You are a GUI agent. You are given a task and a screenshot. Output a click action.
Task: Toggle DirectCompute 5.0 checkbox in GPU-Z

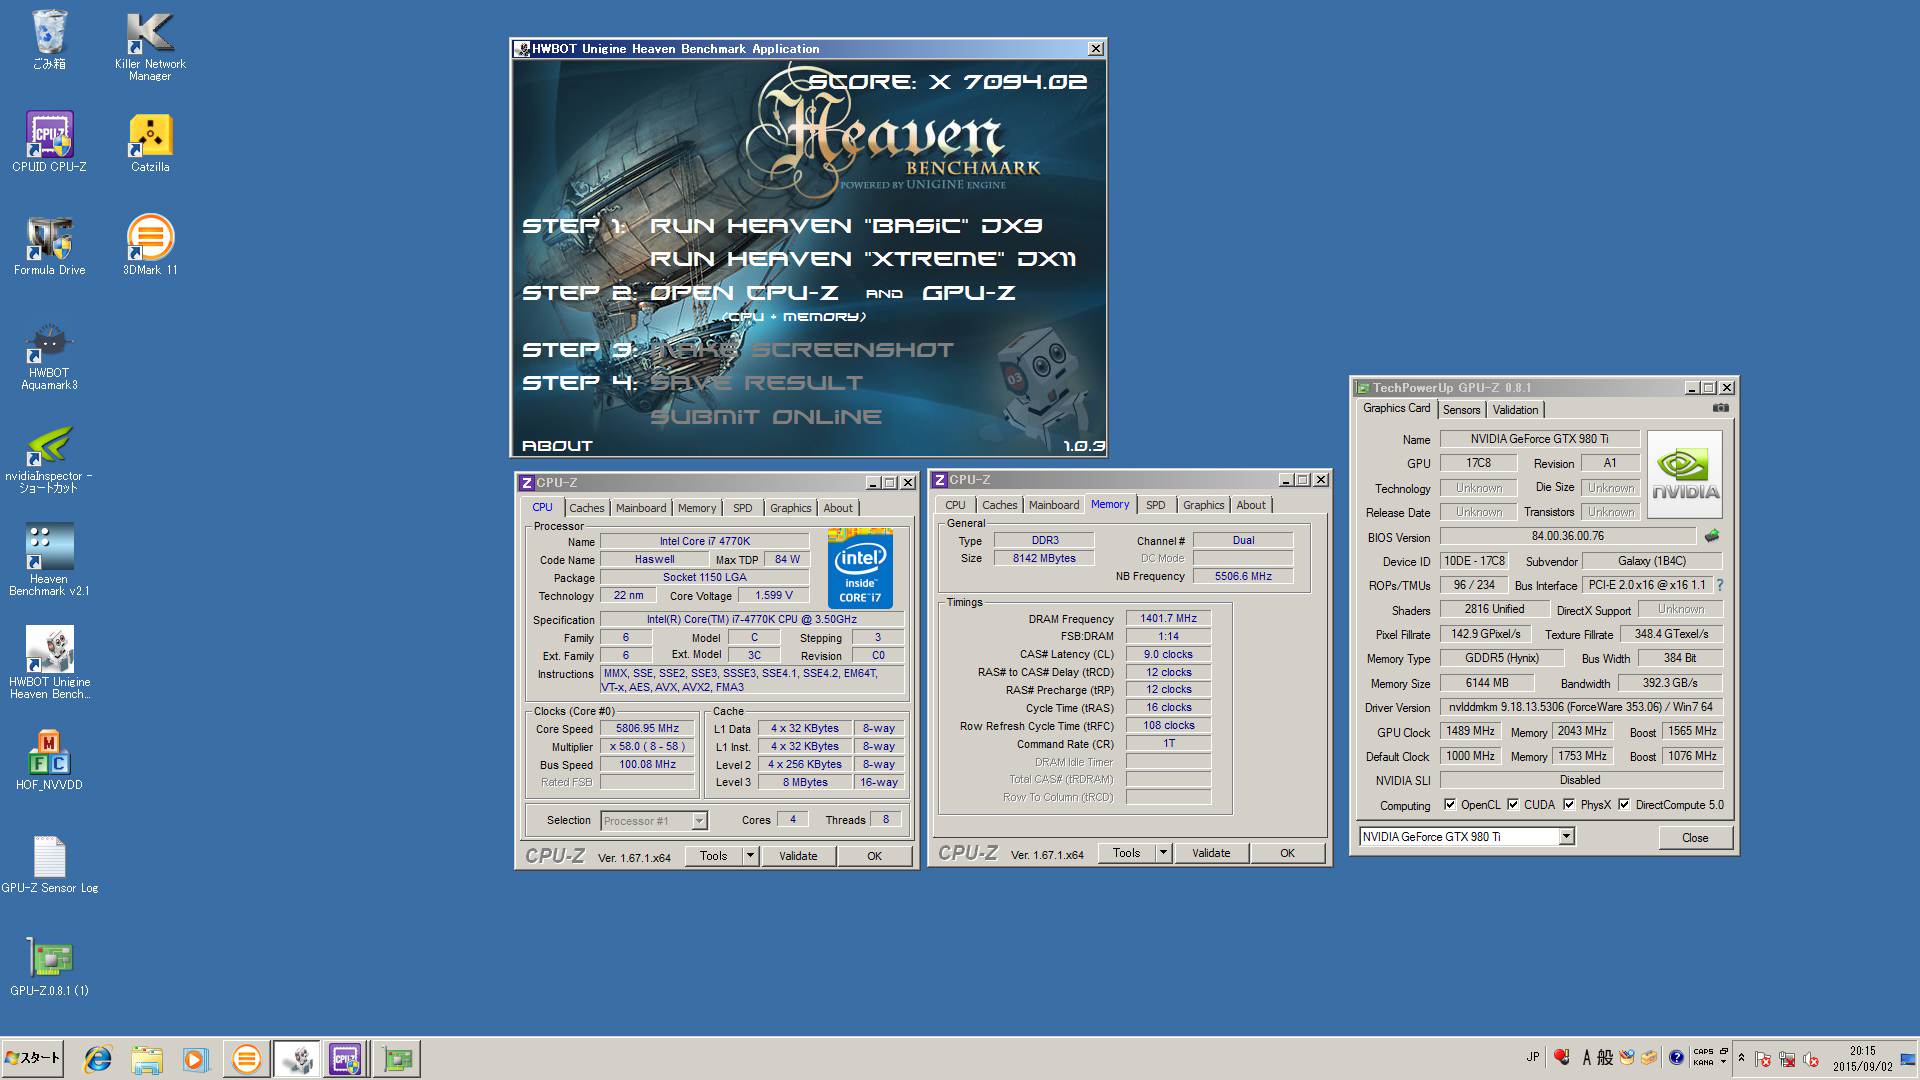coord(1624,805)
